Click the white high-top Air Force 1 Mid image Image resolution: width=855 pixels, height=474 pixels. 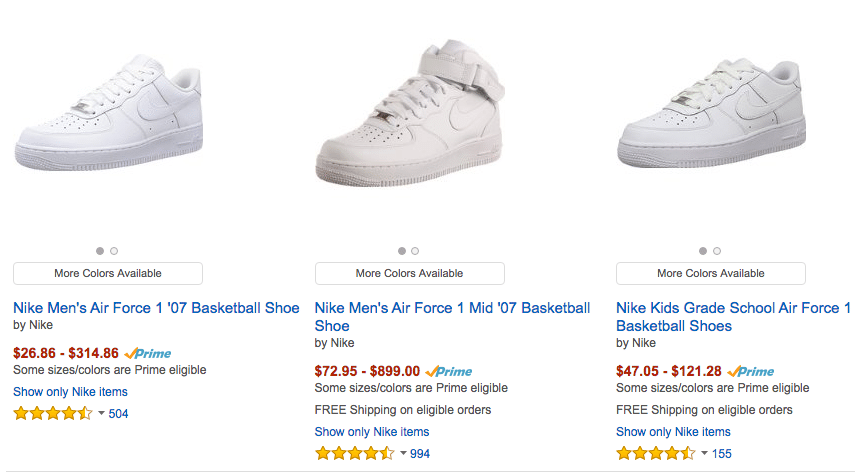click(x=410, y=113)
